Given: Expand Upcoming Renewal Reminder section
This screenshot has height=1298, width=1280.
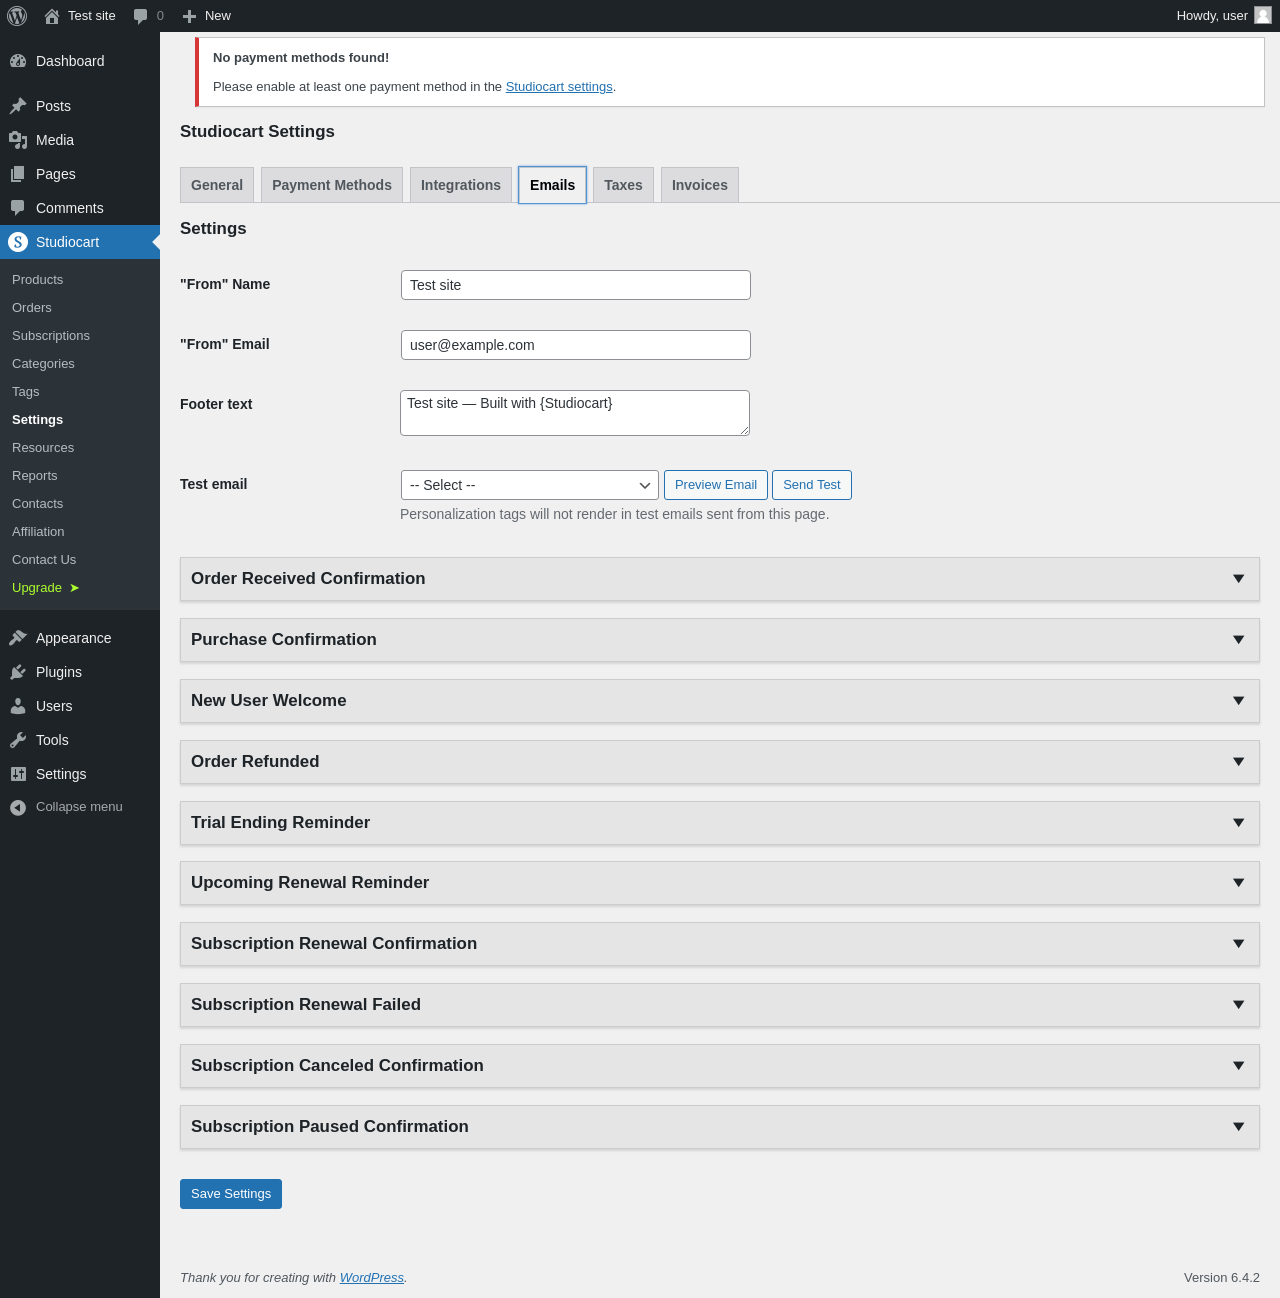Looking at the screenshot, I should click(719, 883).
